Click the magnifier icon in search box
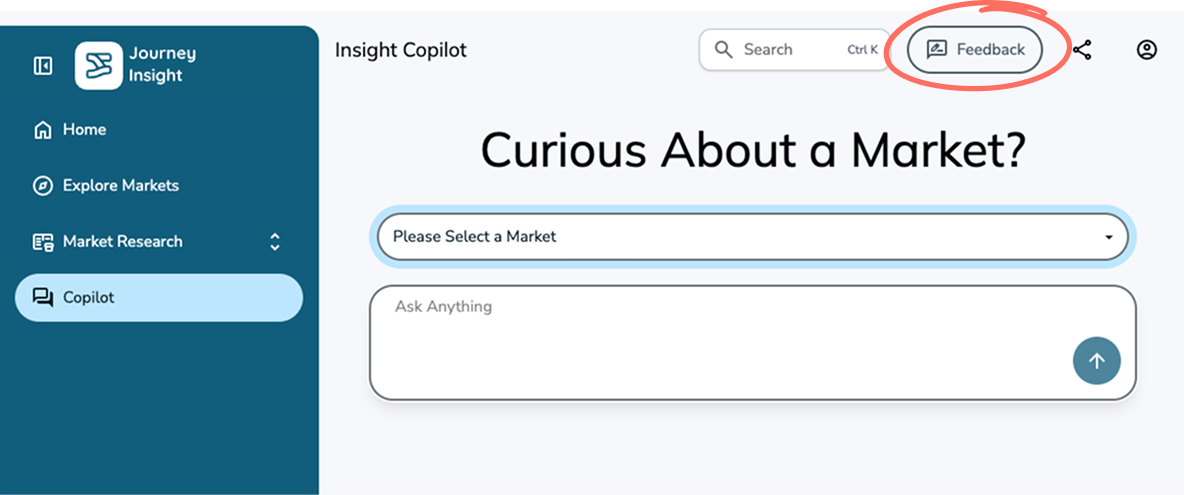 pyautogui.click(x=723, y=50)
